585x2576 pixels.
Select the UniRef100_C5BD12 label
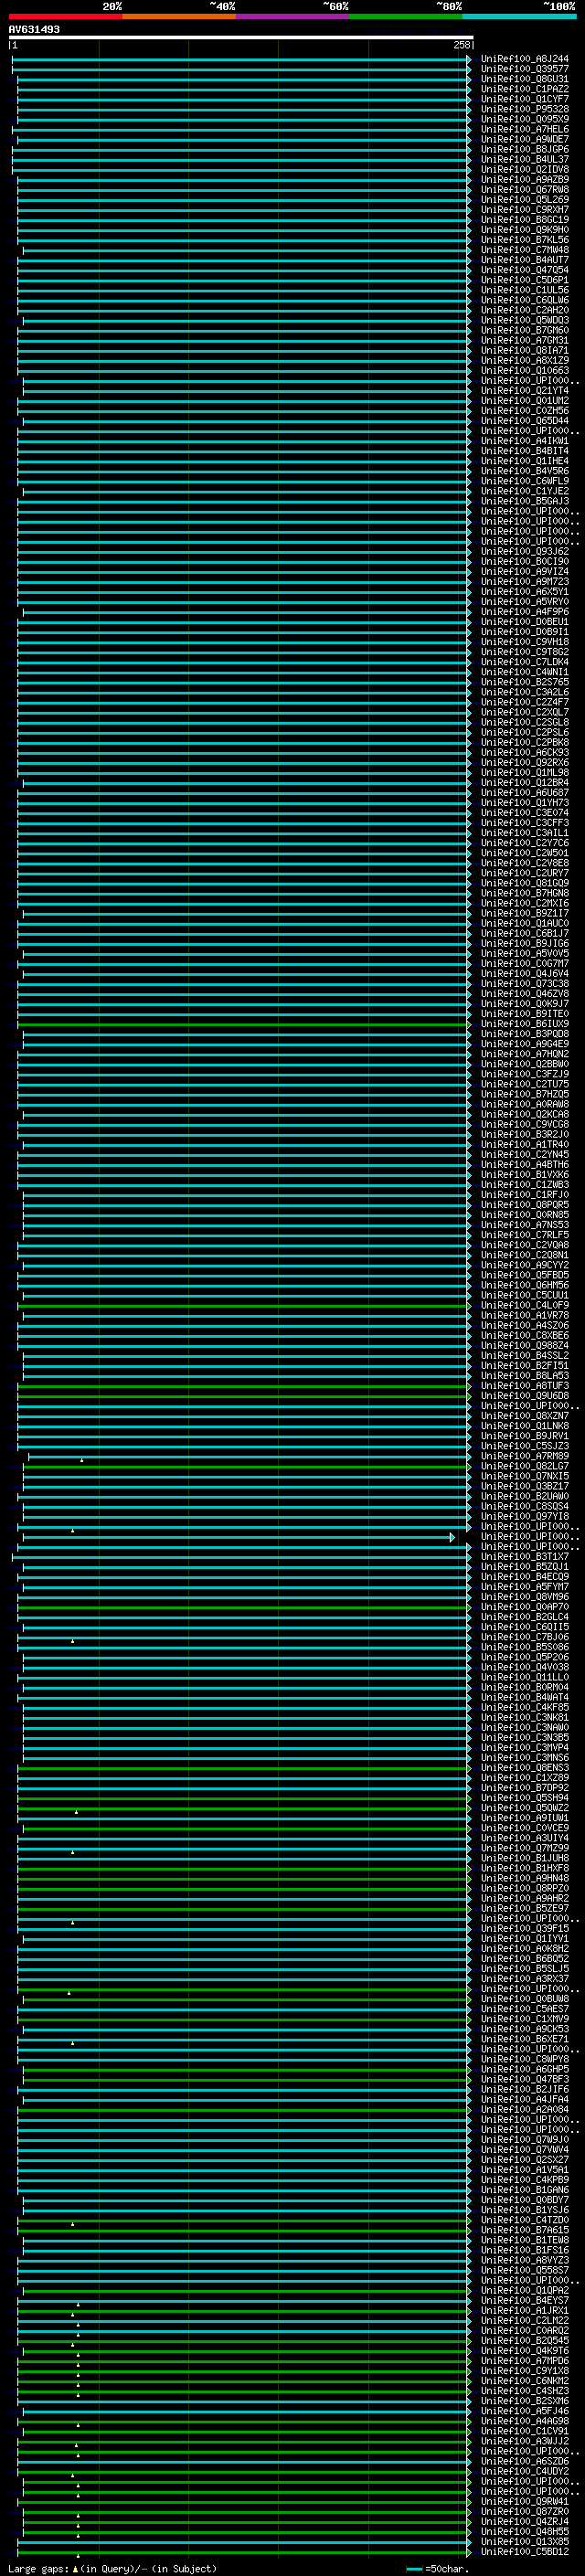pos(524,2551)
